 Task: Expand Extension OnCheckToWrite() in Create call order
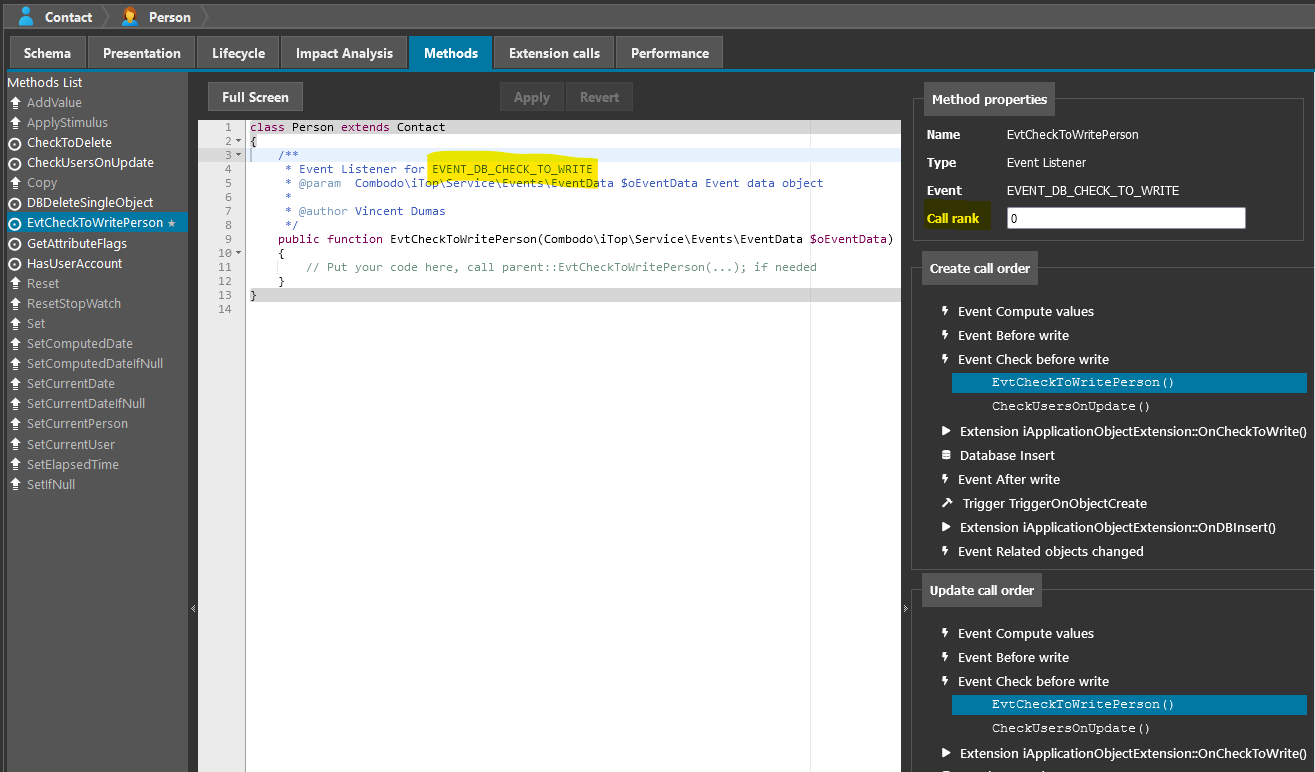tap(946, 431)
